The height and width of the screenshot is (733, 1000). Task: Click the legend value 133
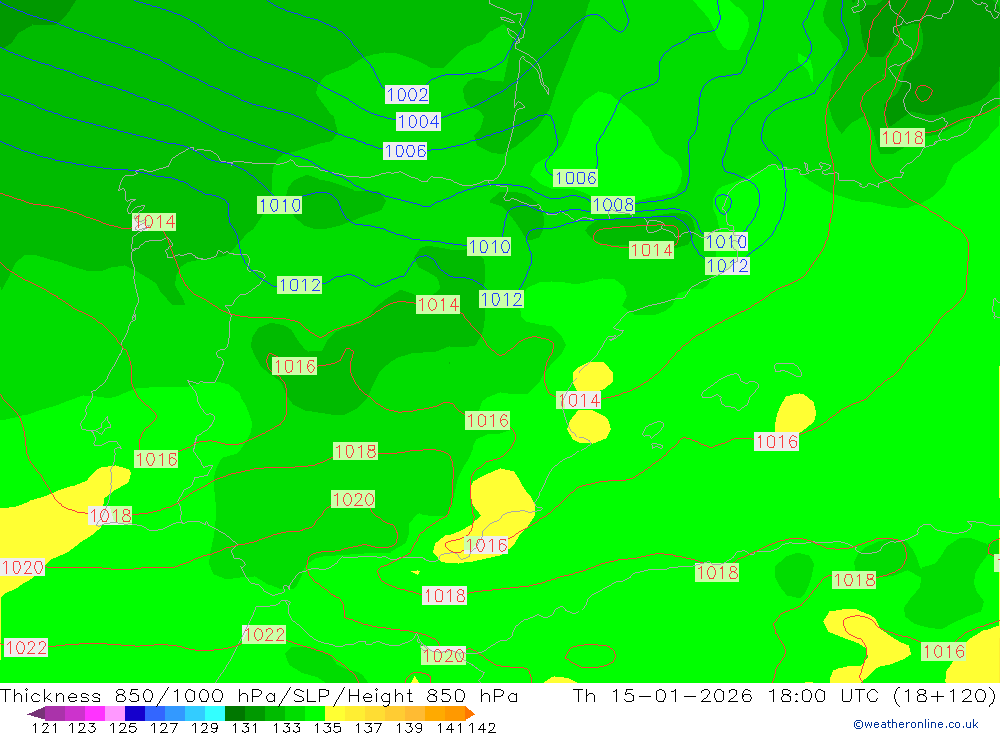pos(286,728)
